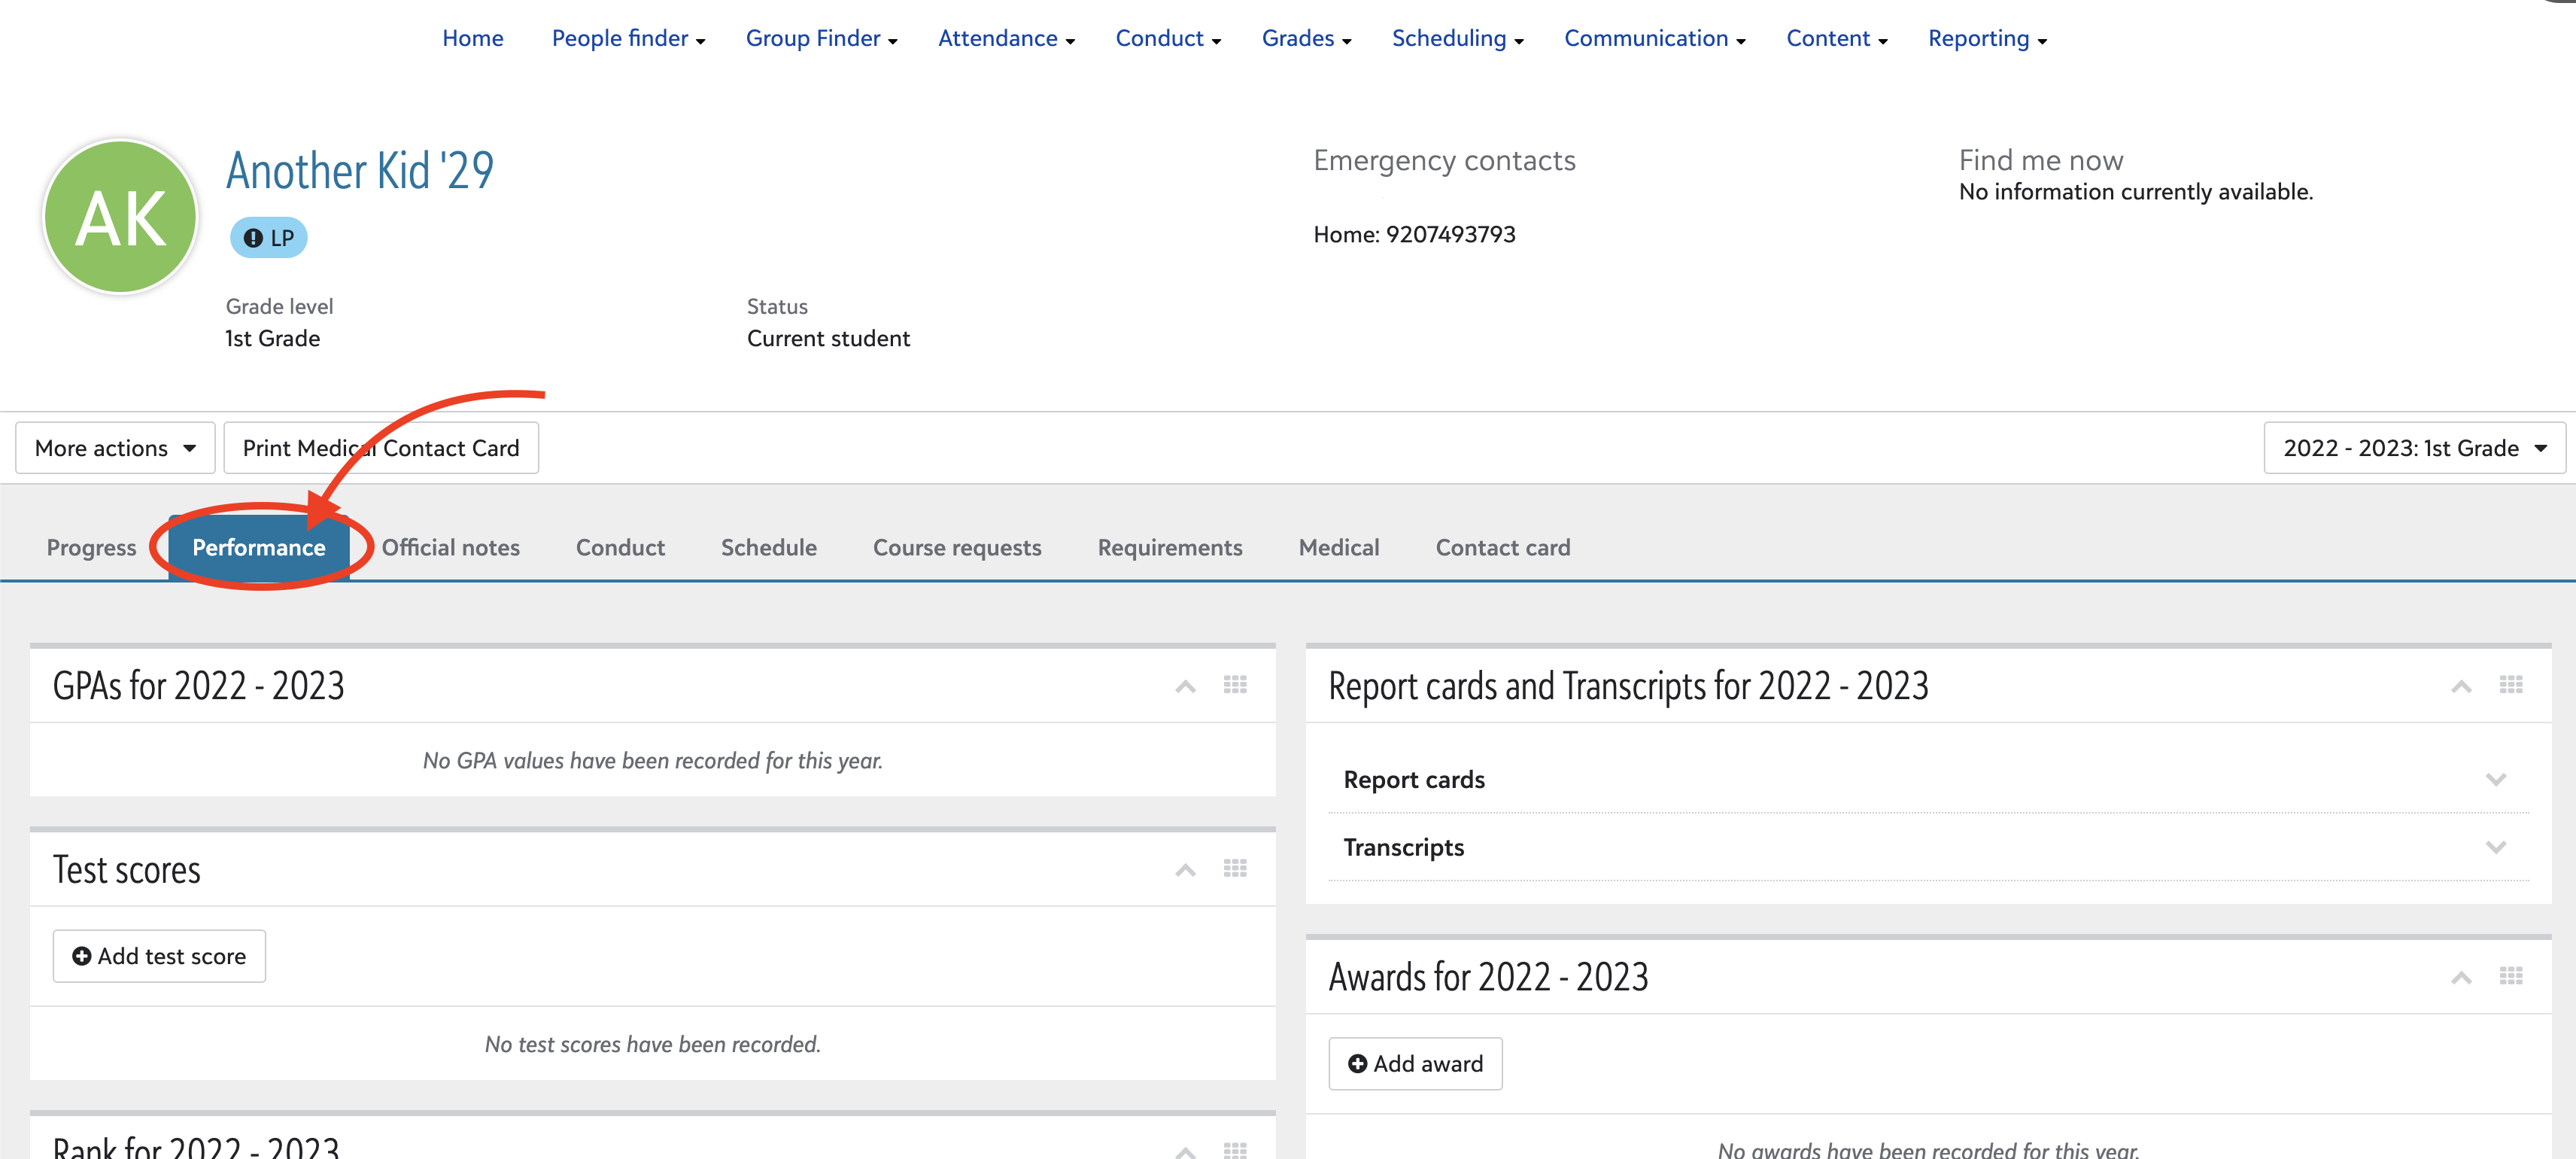Click Add test score button
Screen dimensions: 2576x1159
[x=159, y=956]
